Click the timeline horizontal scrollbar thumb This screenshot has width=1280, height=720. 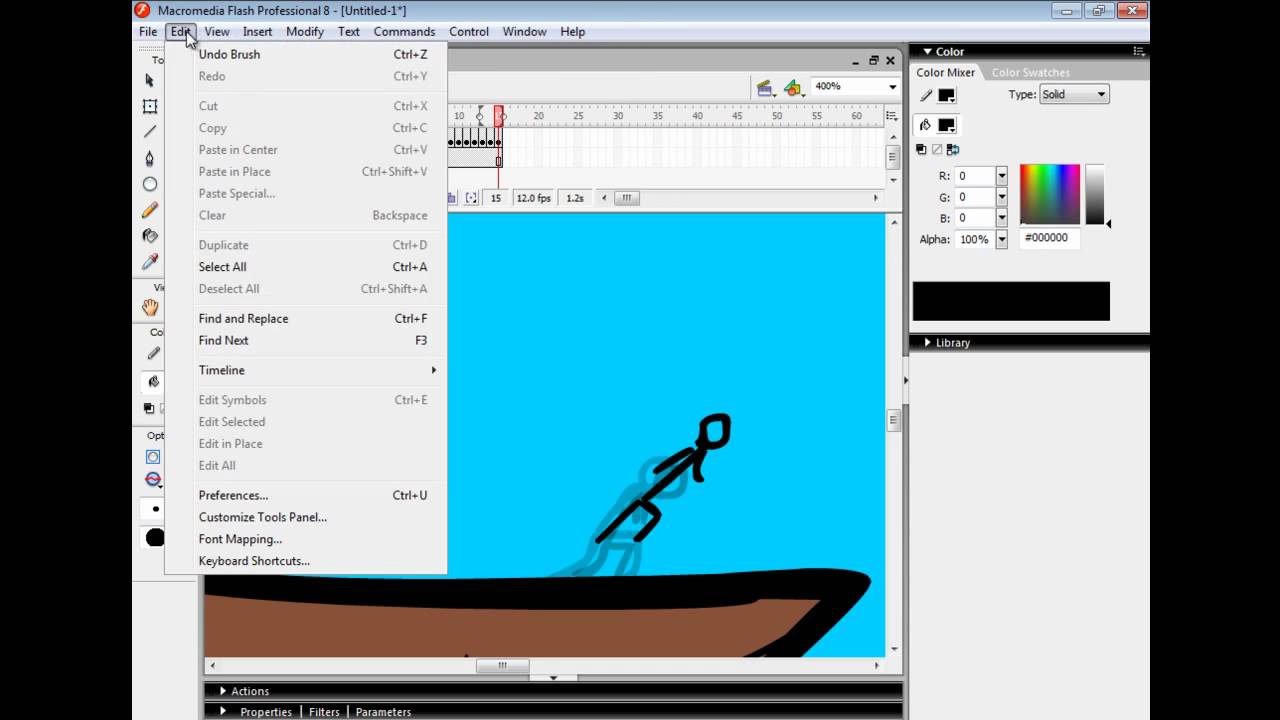point(626,198)
